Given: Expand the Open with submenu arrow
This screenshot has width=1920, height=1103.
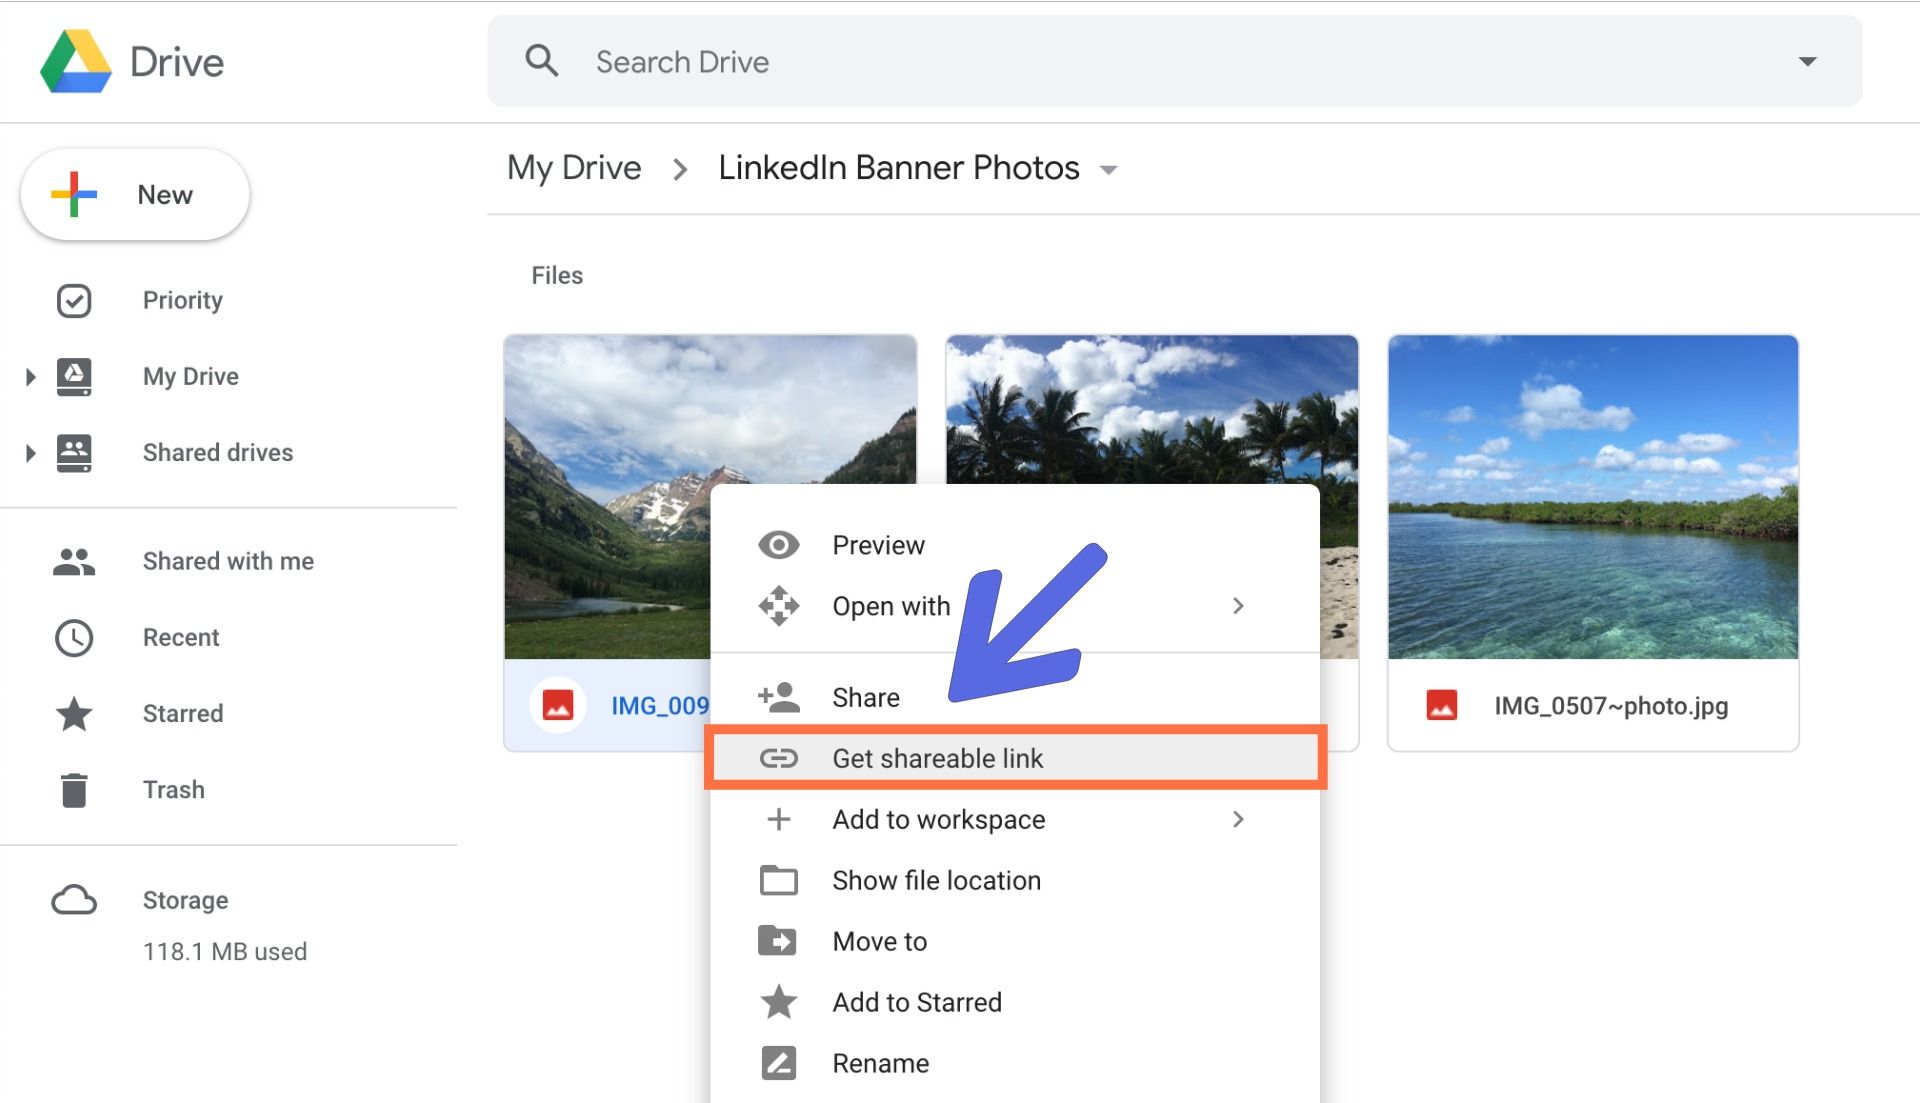Looking at the screenshot, I should [x=1238, y=606].
